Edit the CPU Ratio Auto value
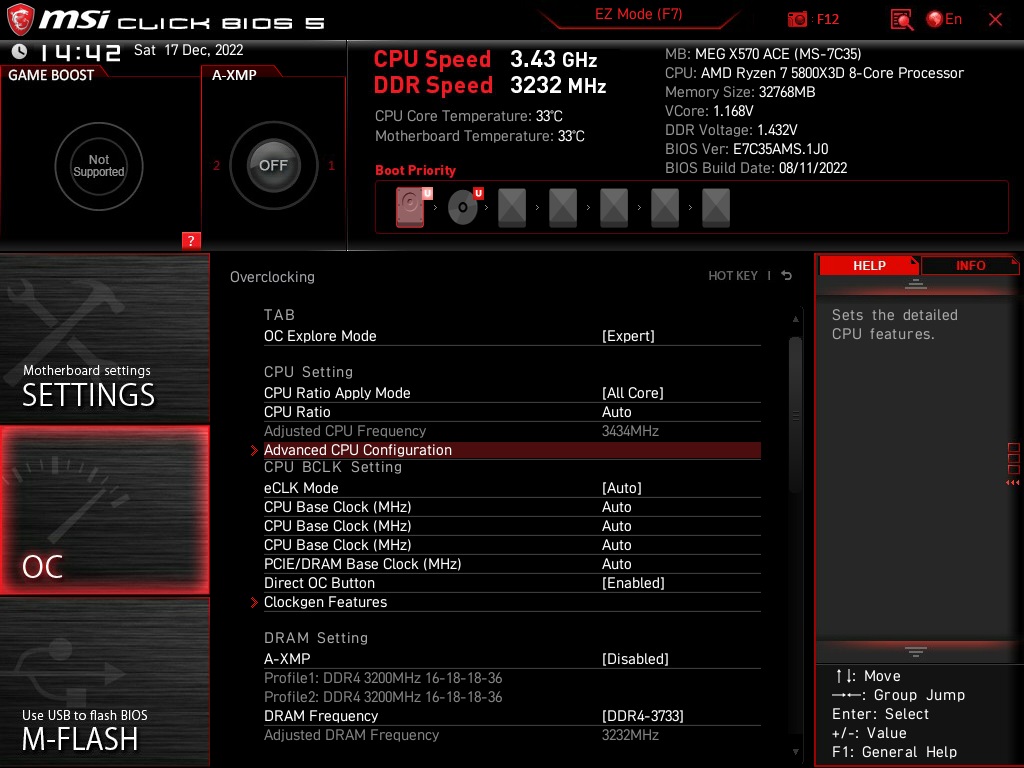Screen dimensions: 1024x768 pyautogui.click(x=616, y=412)
